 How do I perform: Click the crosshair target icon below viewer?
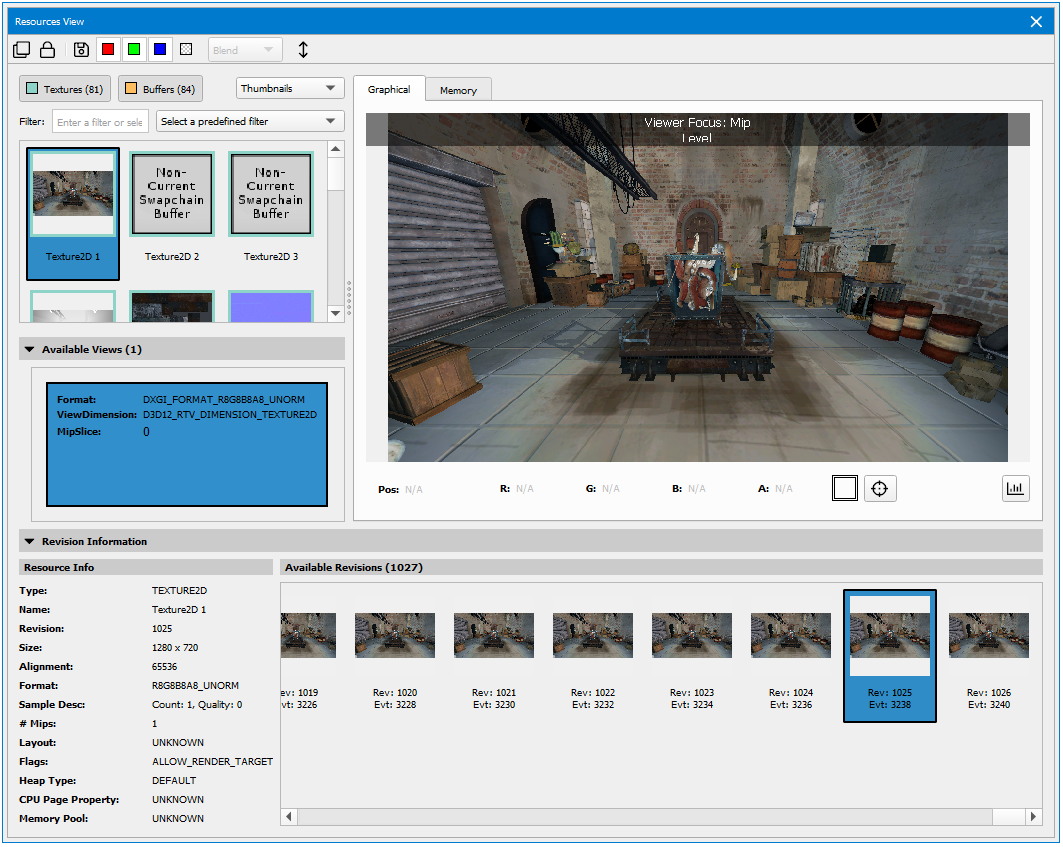click(880, 488)
